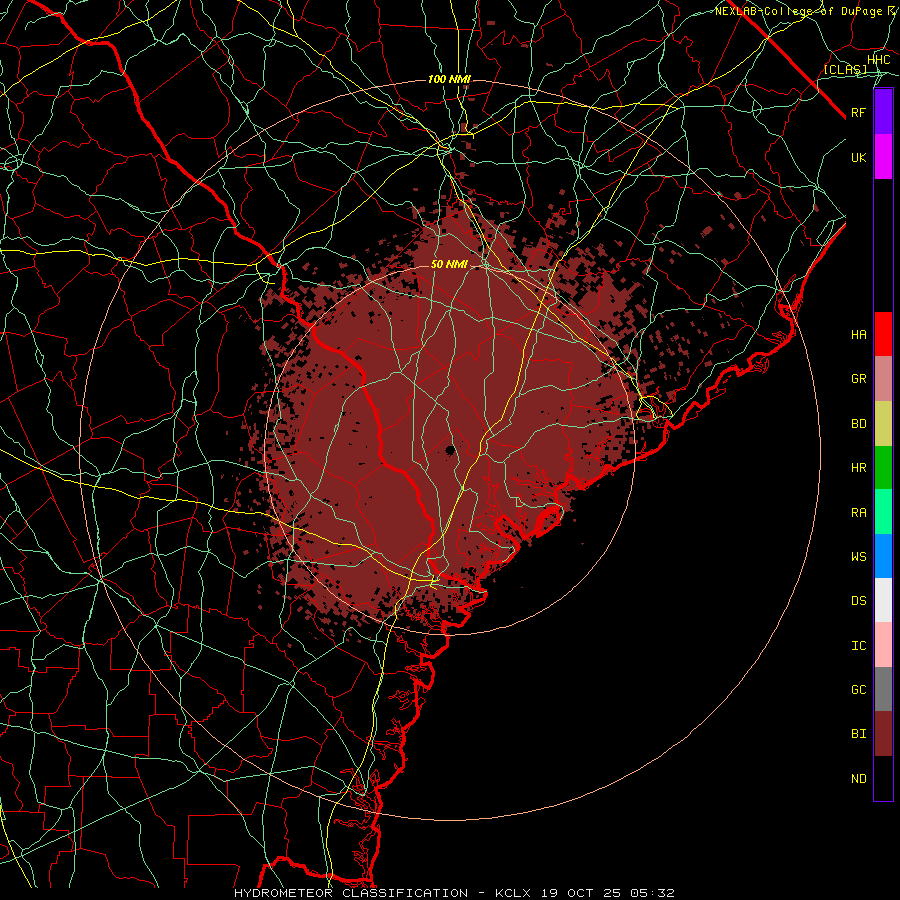
Task: Click the KCLX station identifier
Action: click(x=513, y=893)
